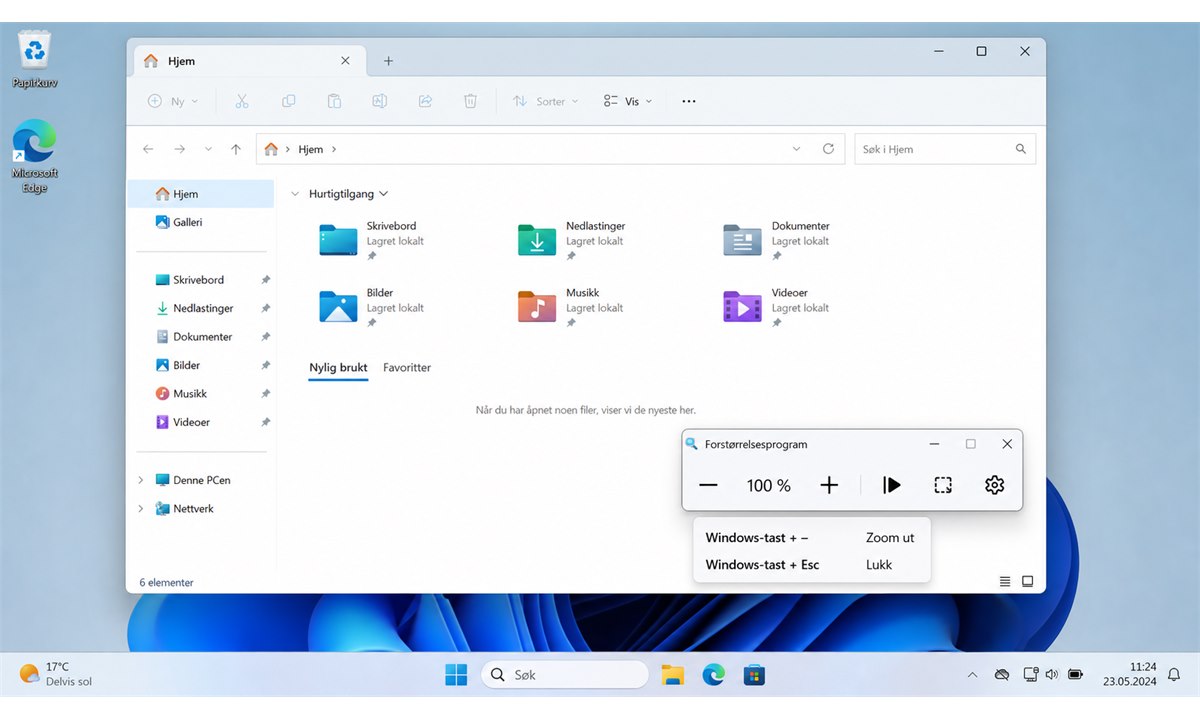The width and height of the screenshot is (1200, 720).
Task: Open Dokumenter in the sidebar
Action: click(200, 337)
